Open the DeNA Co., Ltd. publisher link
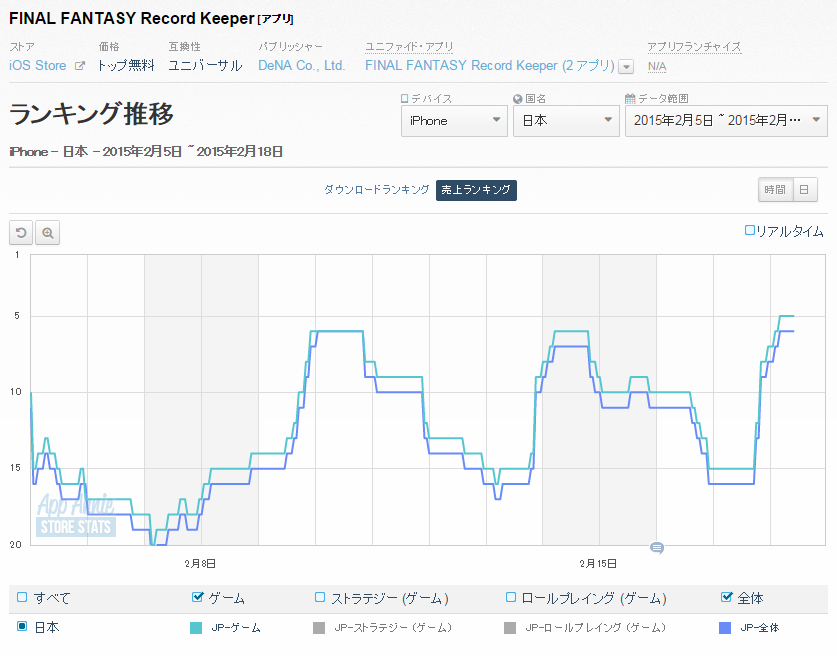 (302, 66)
